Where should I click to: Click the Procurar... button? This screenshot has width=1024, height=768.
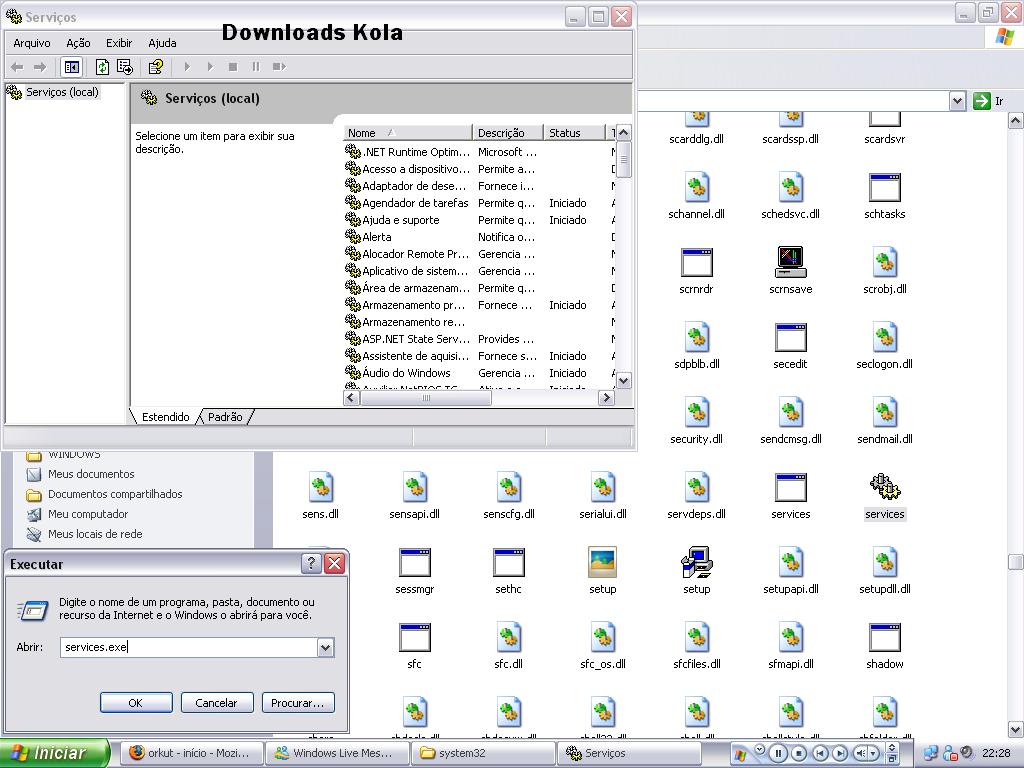click(x=297, y=703)
